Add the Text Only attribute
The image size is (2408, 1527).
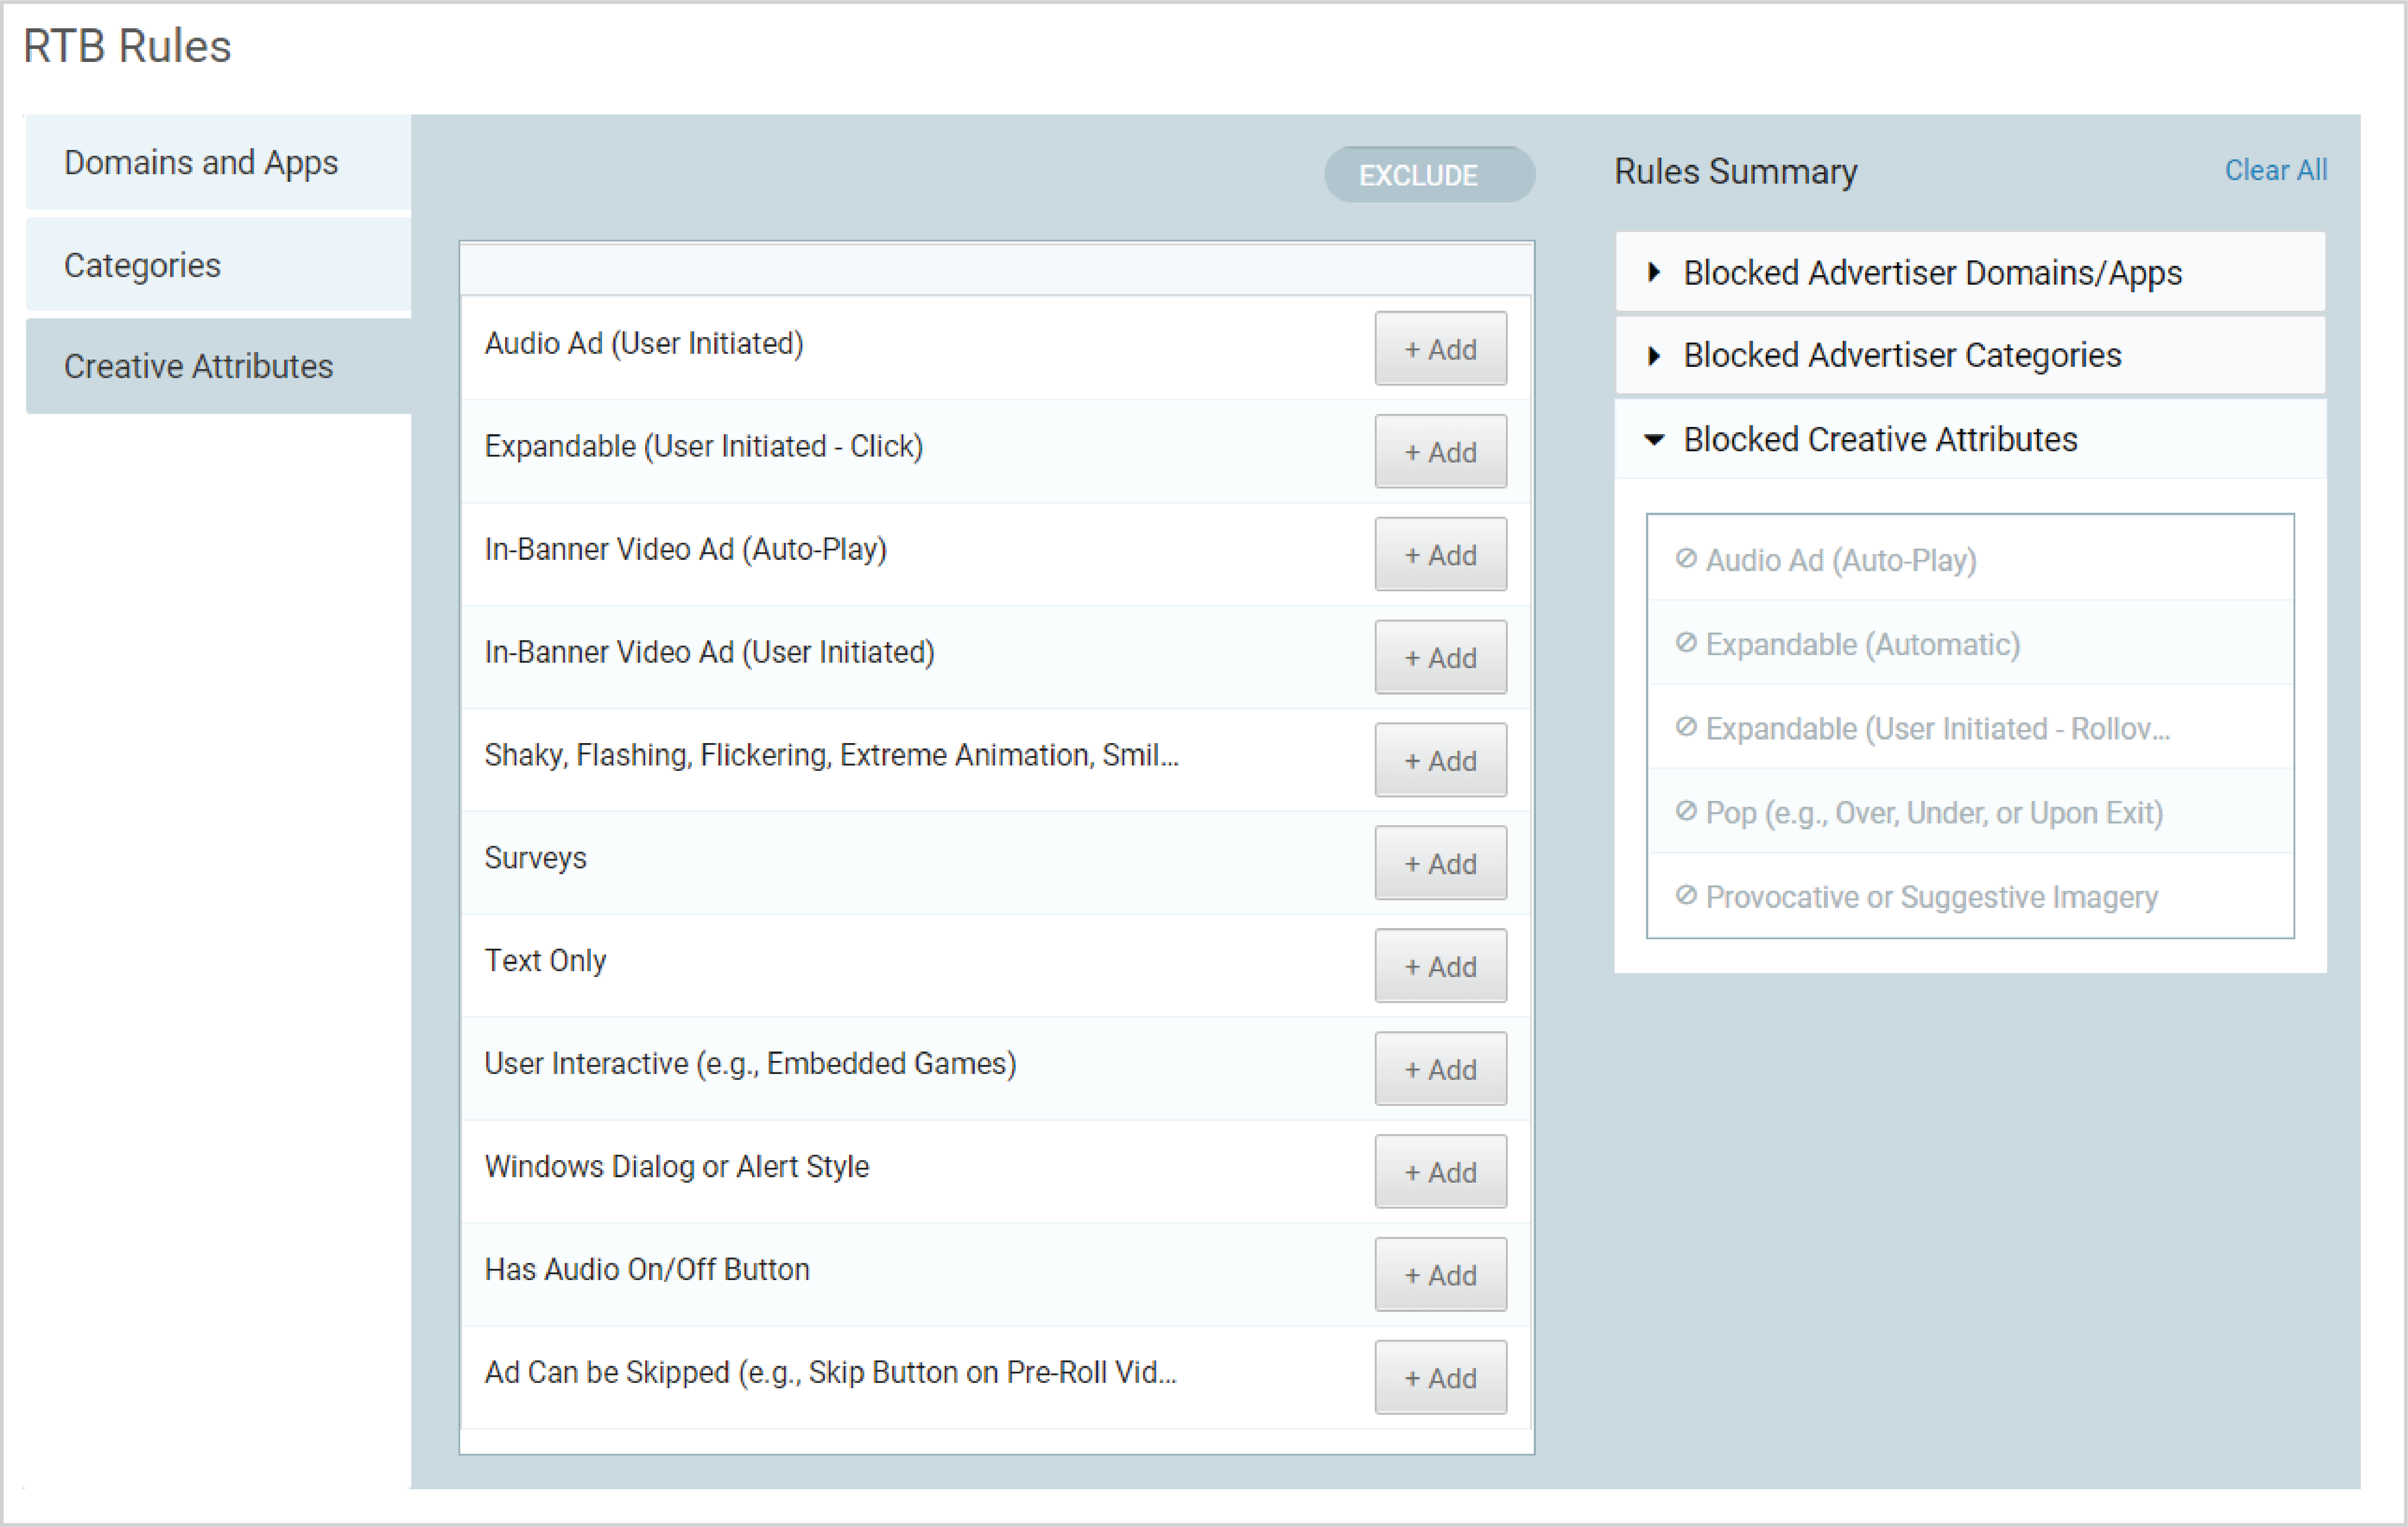click(x=1440, y=967)
